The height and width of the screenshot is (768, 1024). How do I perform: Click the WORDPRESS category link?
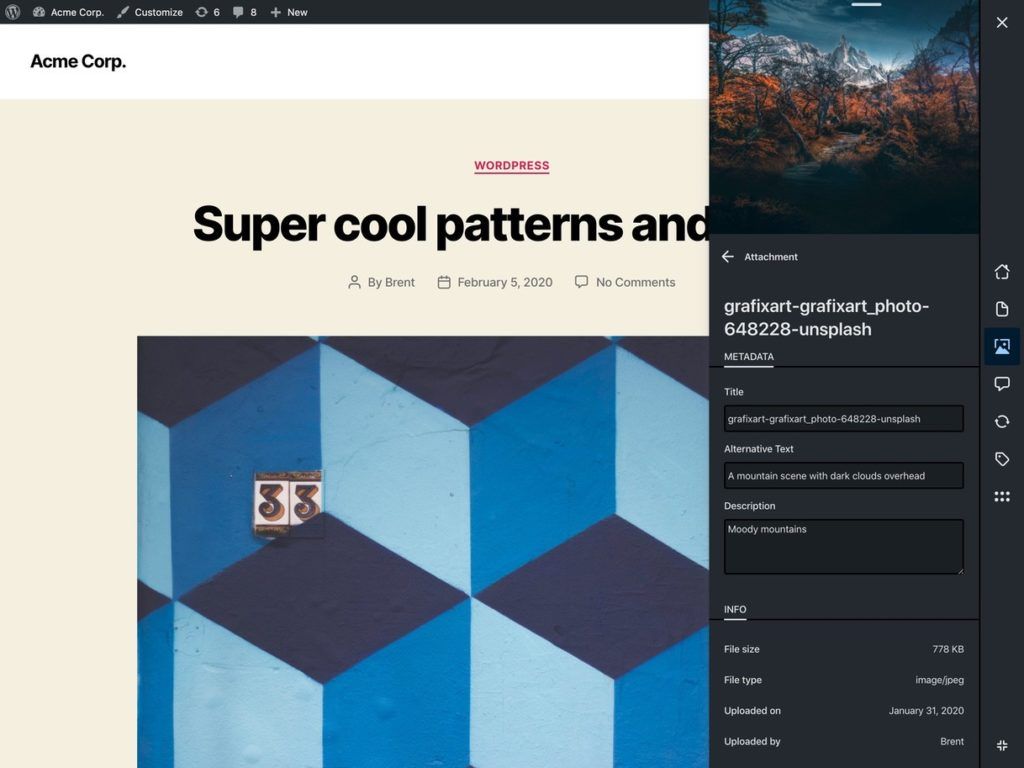pos(511,166)
